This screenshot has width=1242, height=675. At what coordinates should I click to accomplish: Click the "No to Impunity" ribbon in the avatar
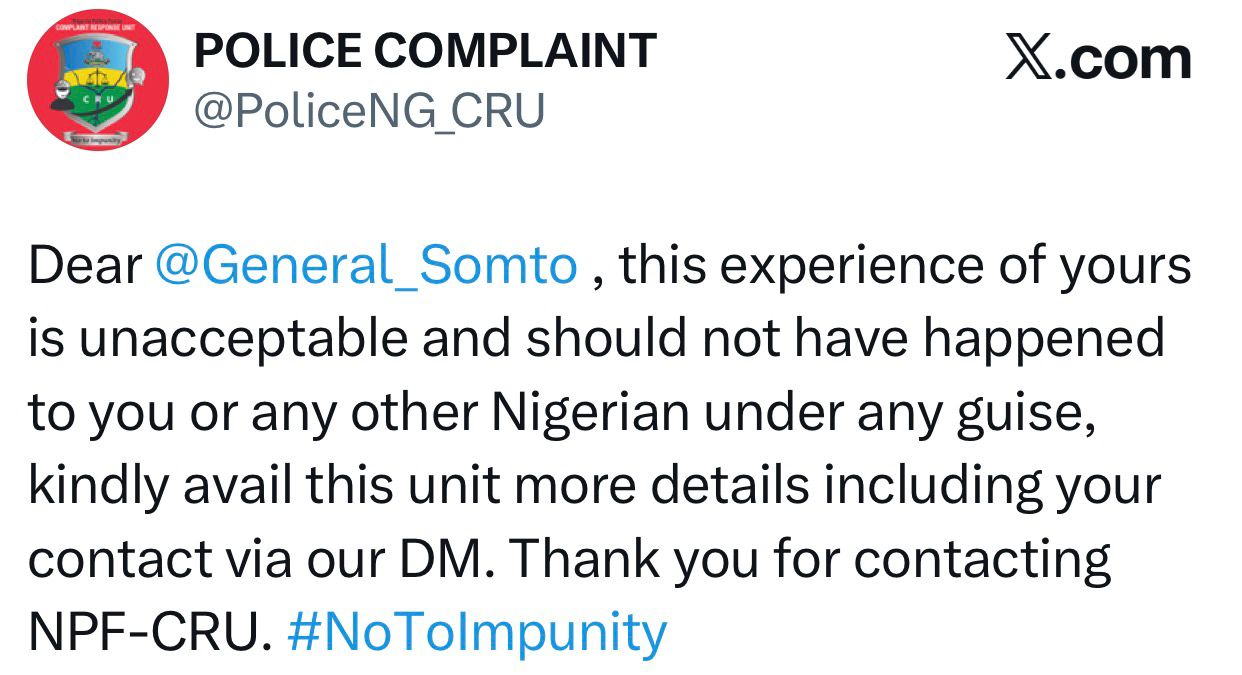coord(95,141)
